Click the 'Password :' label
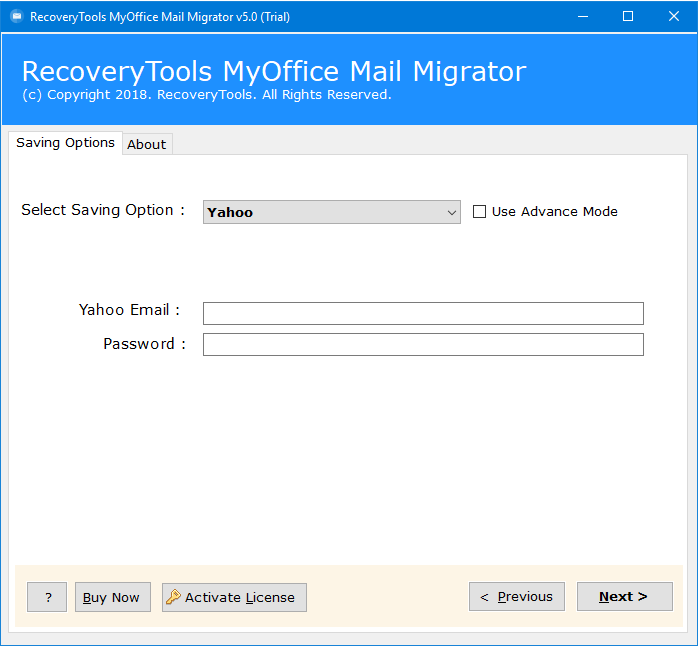The height and width of the screenshot is (647, 698). click(x=144, y=344)
